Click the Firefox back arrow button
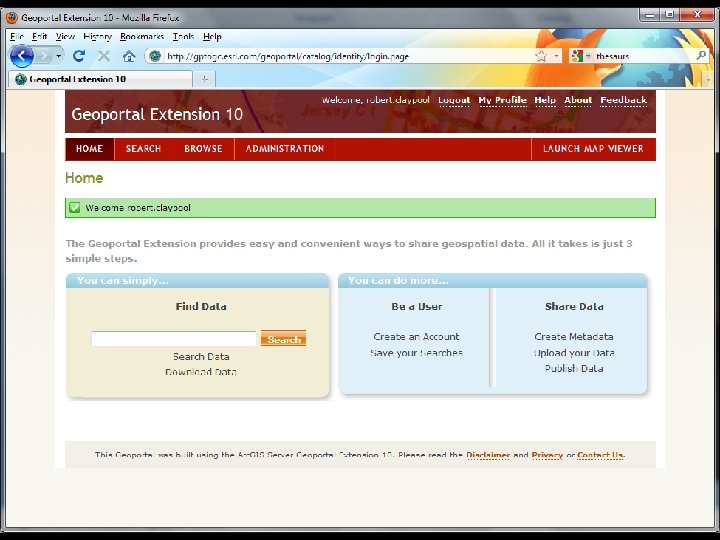This screenshot has width=720, height=540. pos(22,56)
